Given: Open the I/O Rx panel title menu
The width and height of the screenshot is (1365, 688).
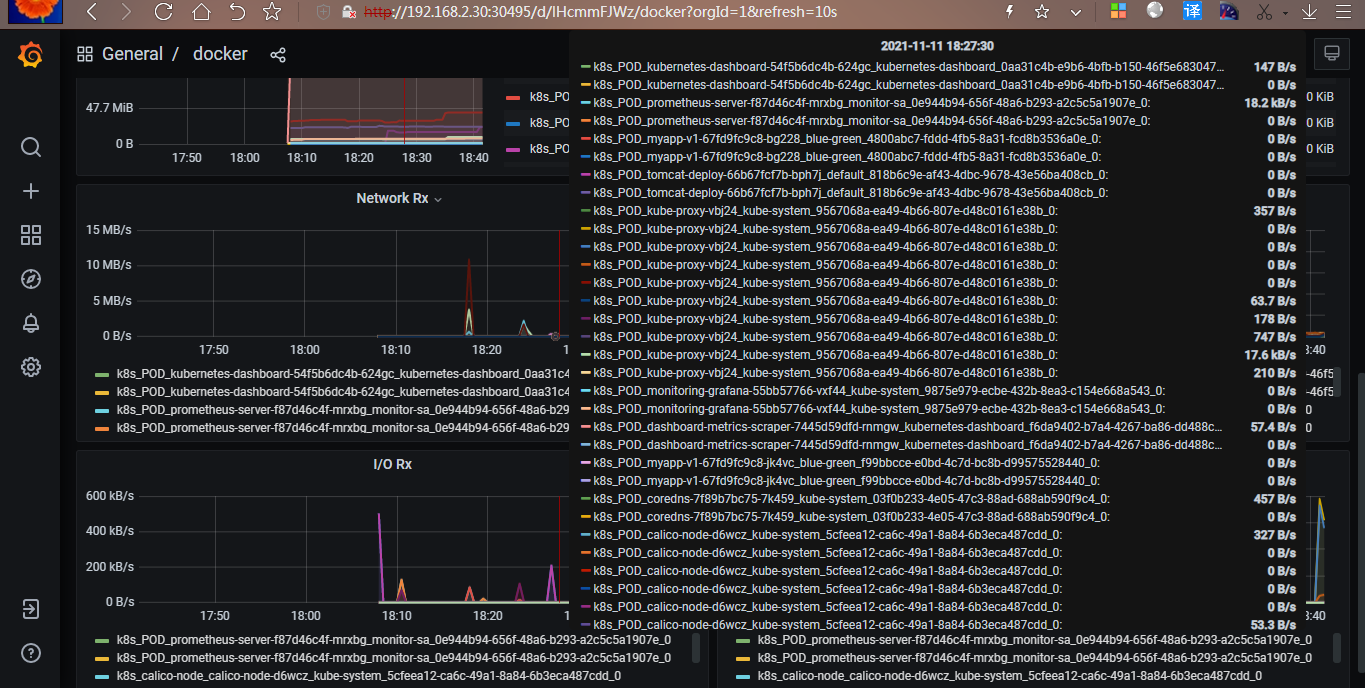Looking at the screenshot, I should [392, 464].
